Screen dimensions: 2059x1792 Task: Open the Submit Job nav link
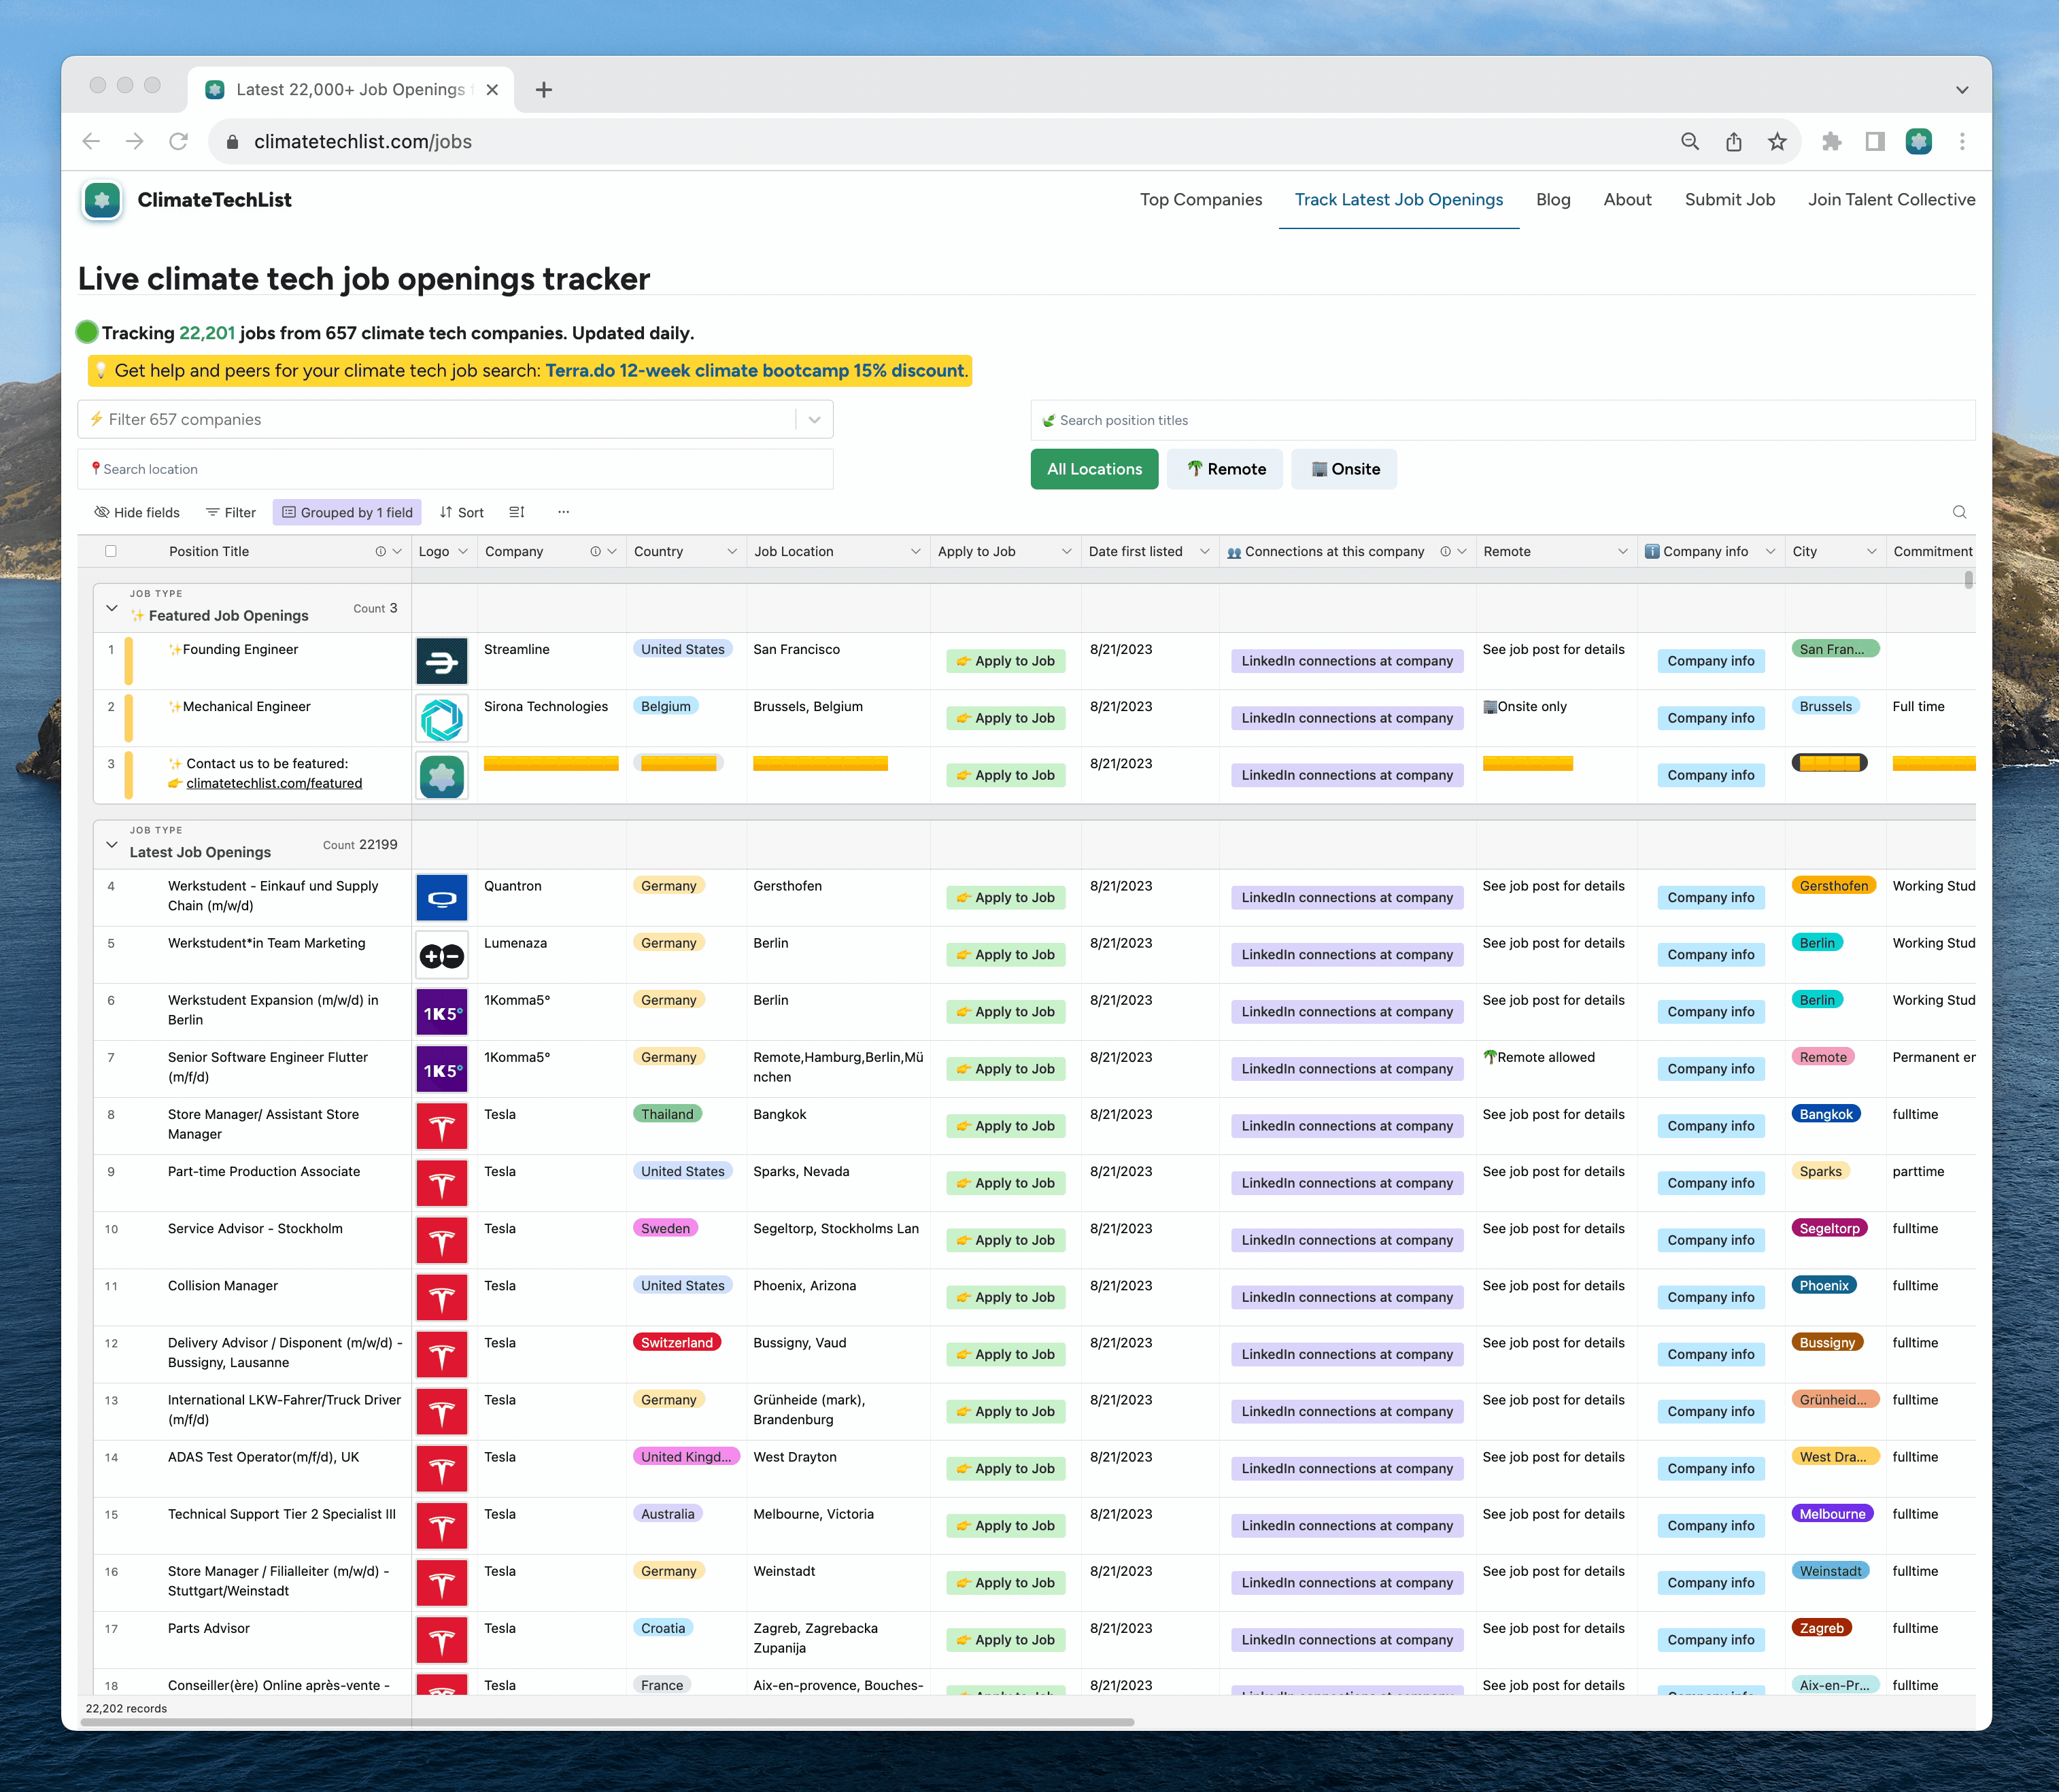click(1730, 200)
